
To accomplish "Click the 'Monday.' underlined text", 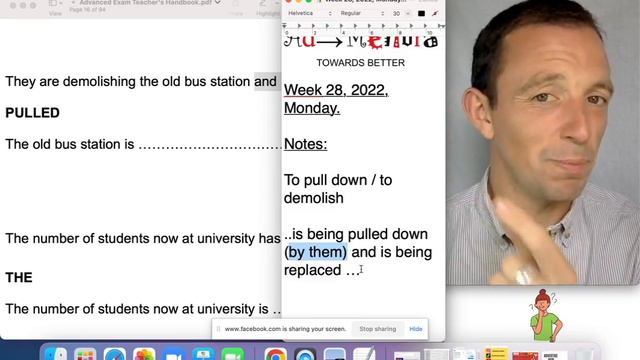I will click(312, 108).
